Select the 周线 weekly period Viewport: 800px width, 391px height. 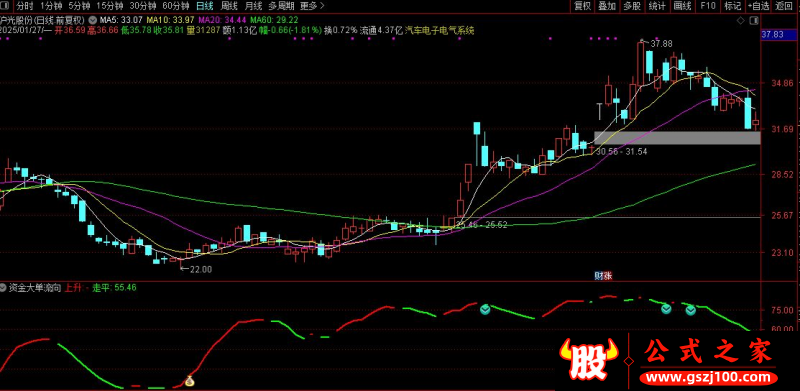tap(228, 6)
